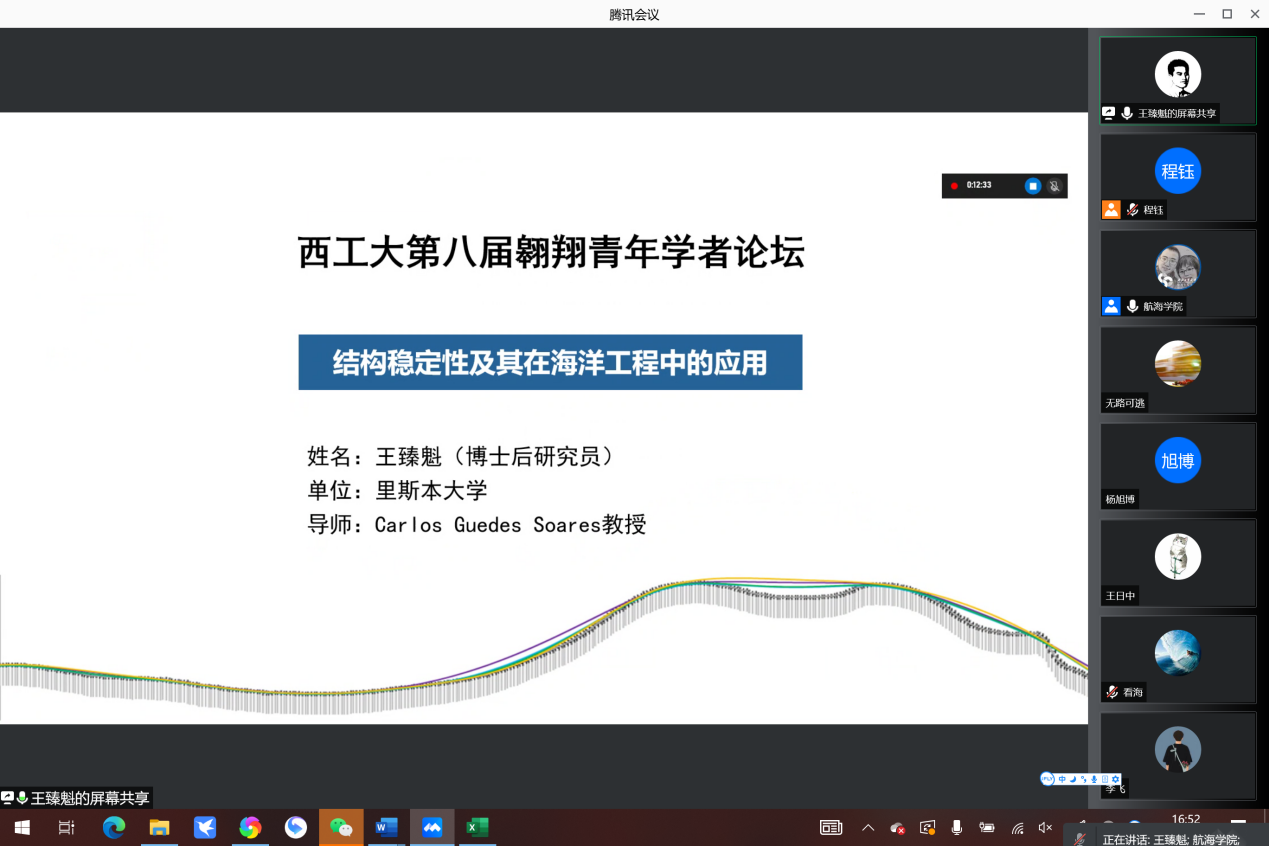
Task: Stop the recording in the recorder bar
Action: point(1033,186)
